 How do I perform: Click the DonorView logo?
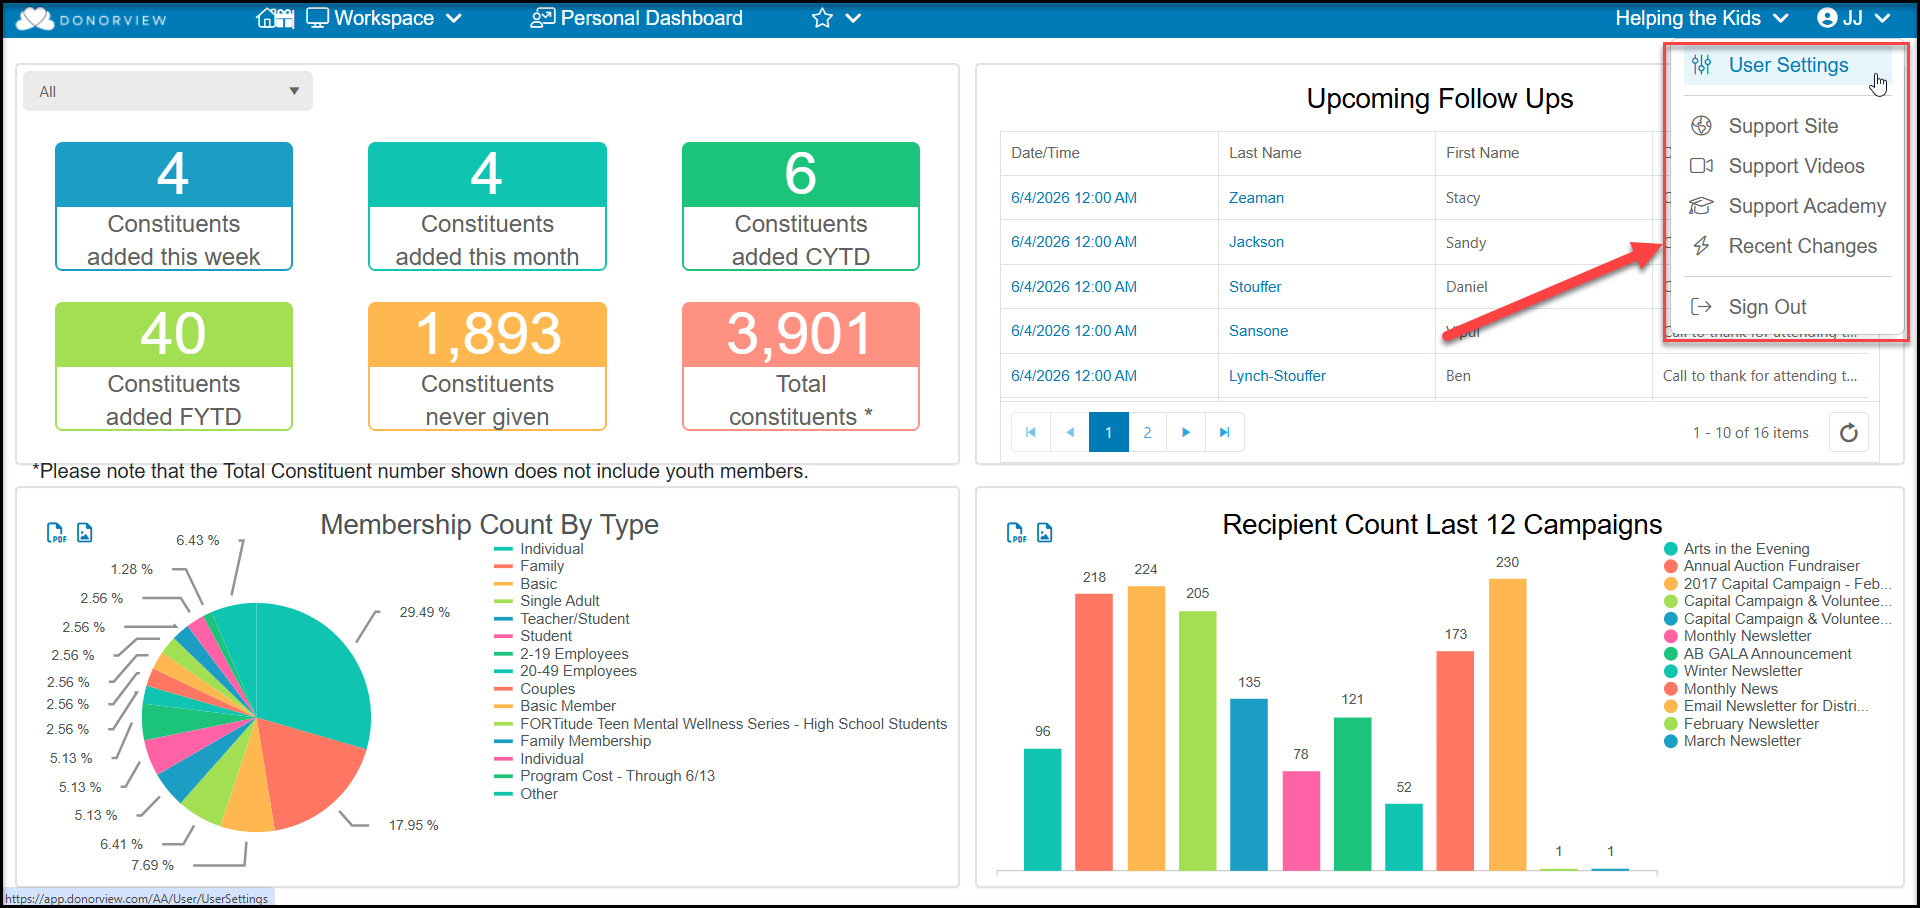coord(91,19)
